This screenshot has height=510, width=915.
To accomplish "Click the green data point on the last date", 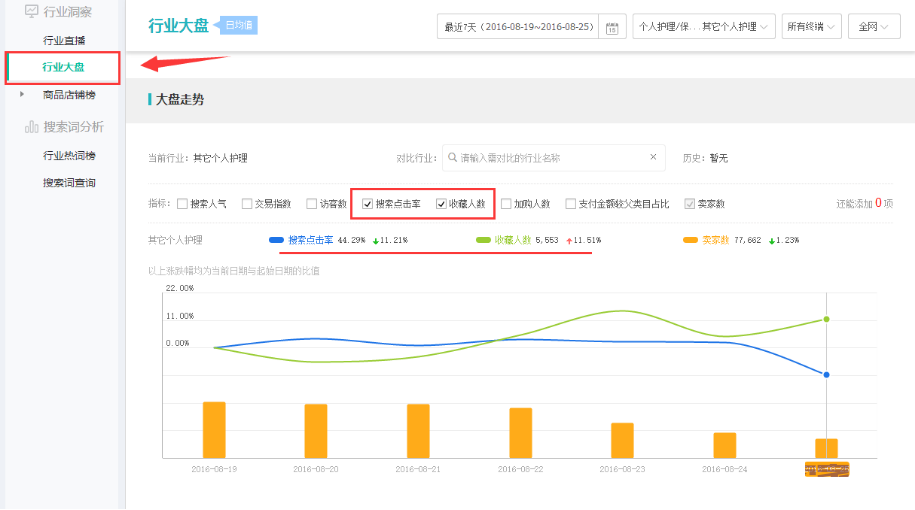I will pyautogui.click(x=826, y=319).
